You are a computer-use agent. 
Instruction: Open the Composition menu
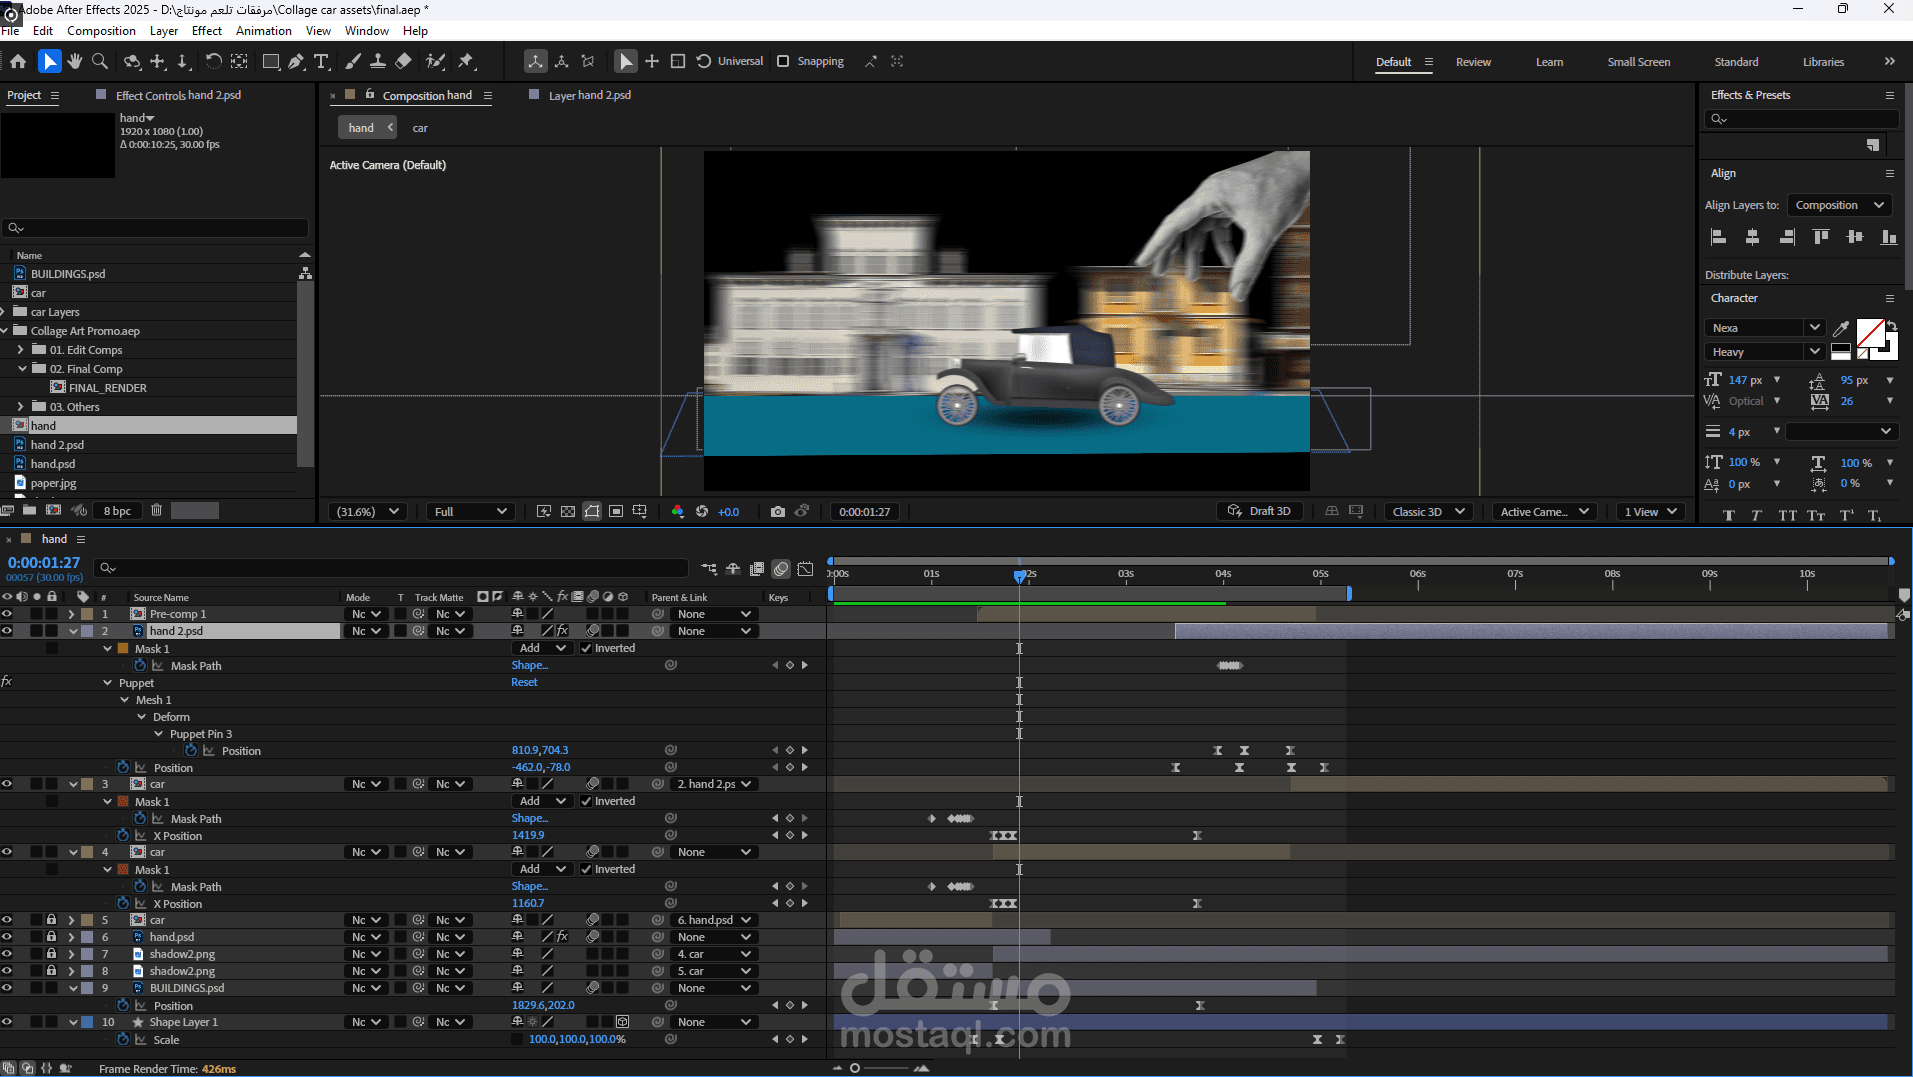click(101, 31)
